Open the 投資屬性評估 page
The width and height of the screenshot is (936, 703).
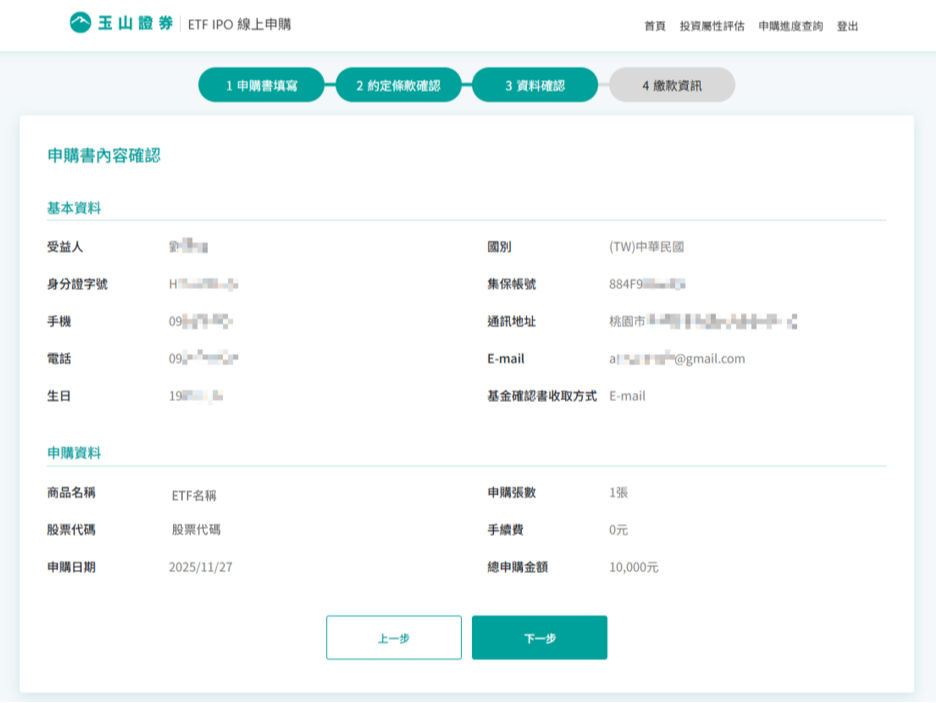[x=711, y=27]
